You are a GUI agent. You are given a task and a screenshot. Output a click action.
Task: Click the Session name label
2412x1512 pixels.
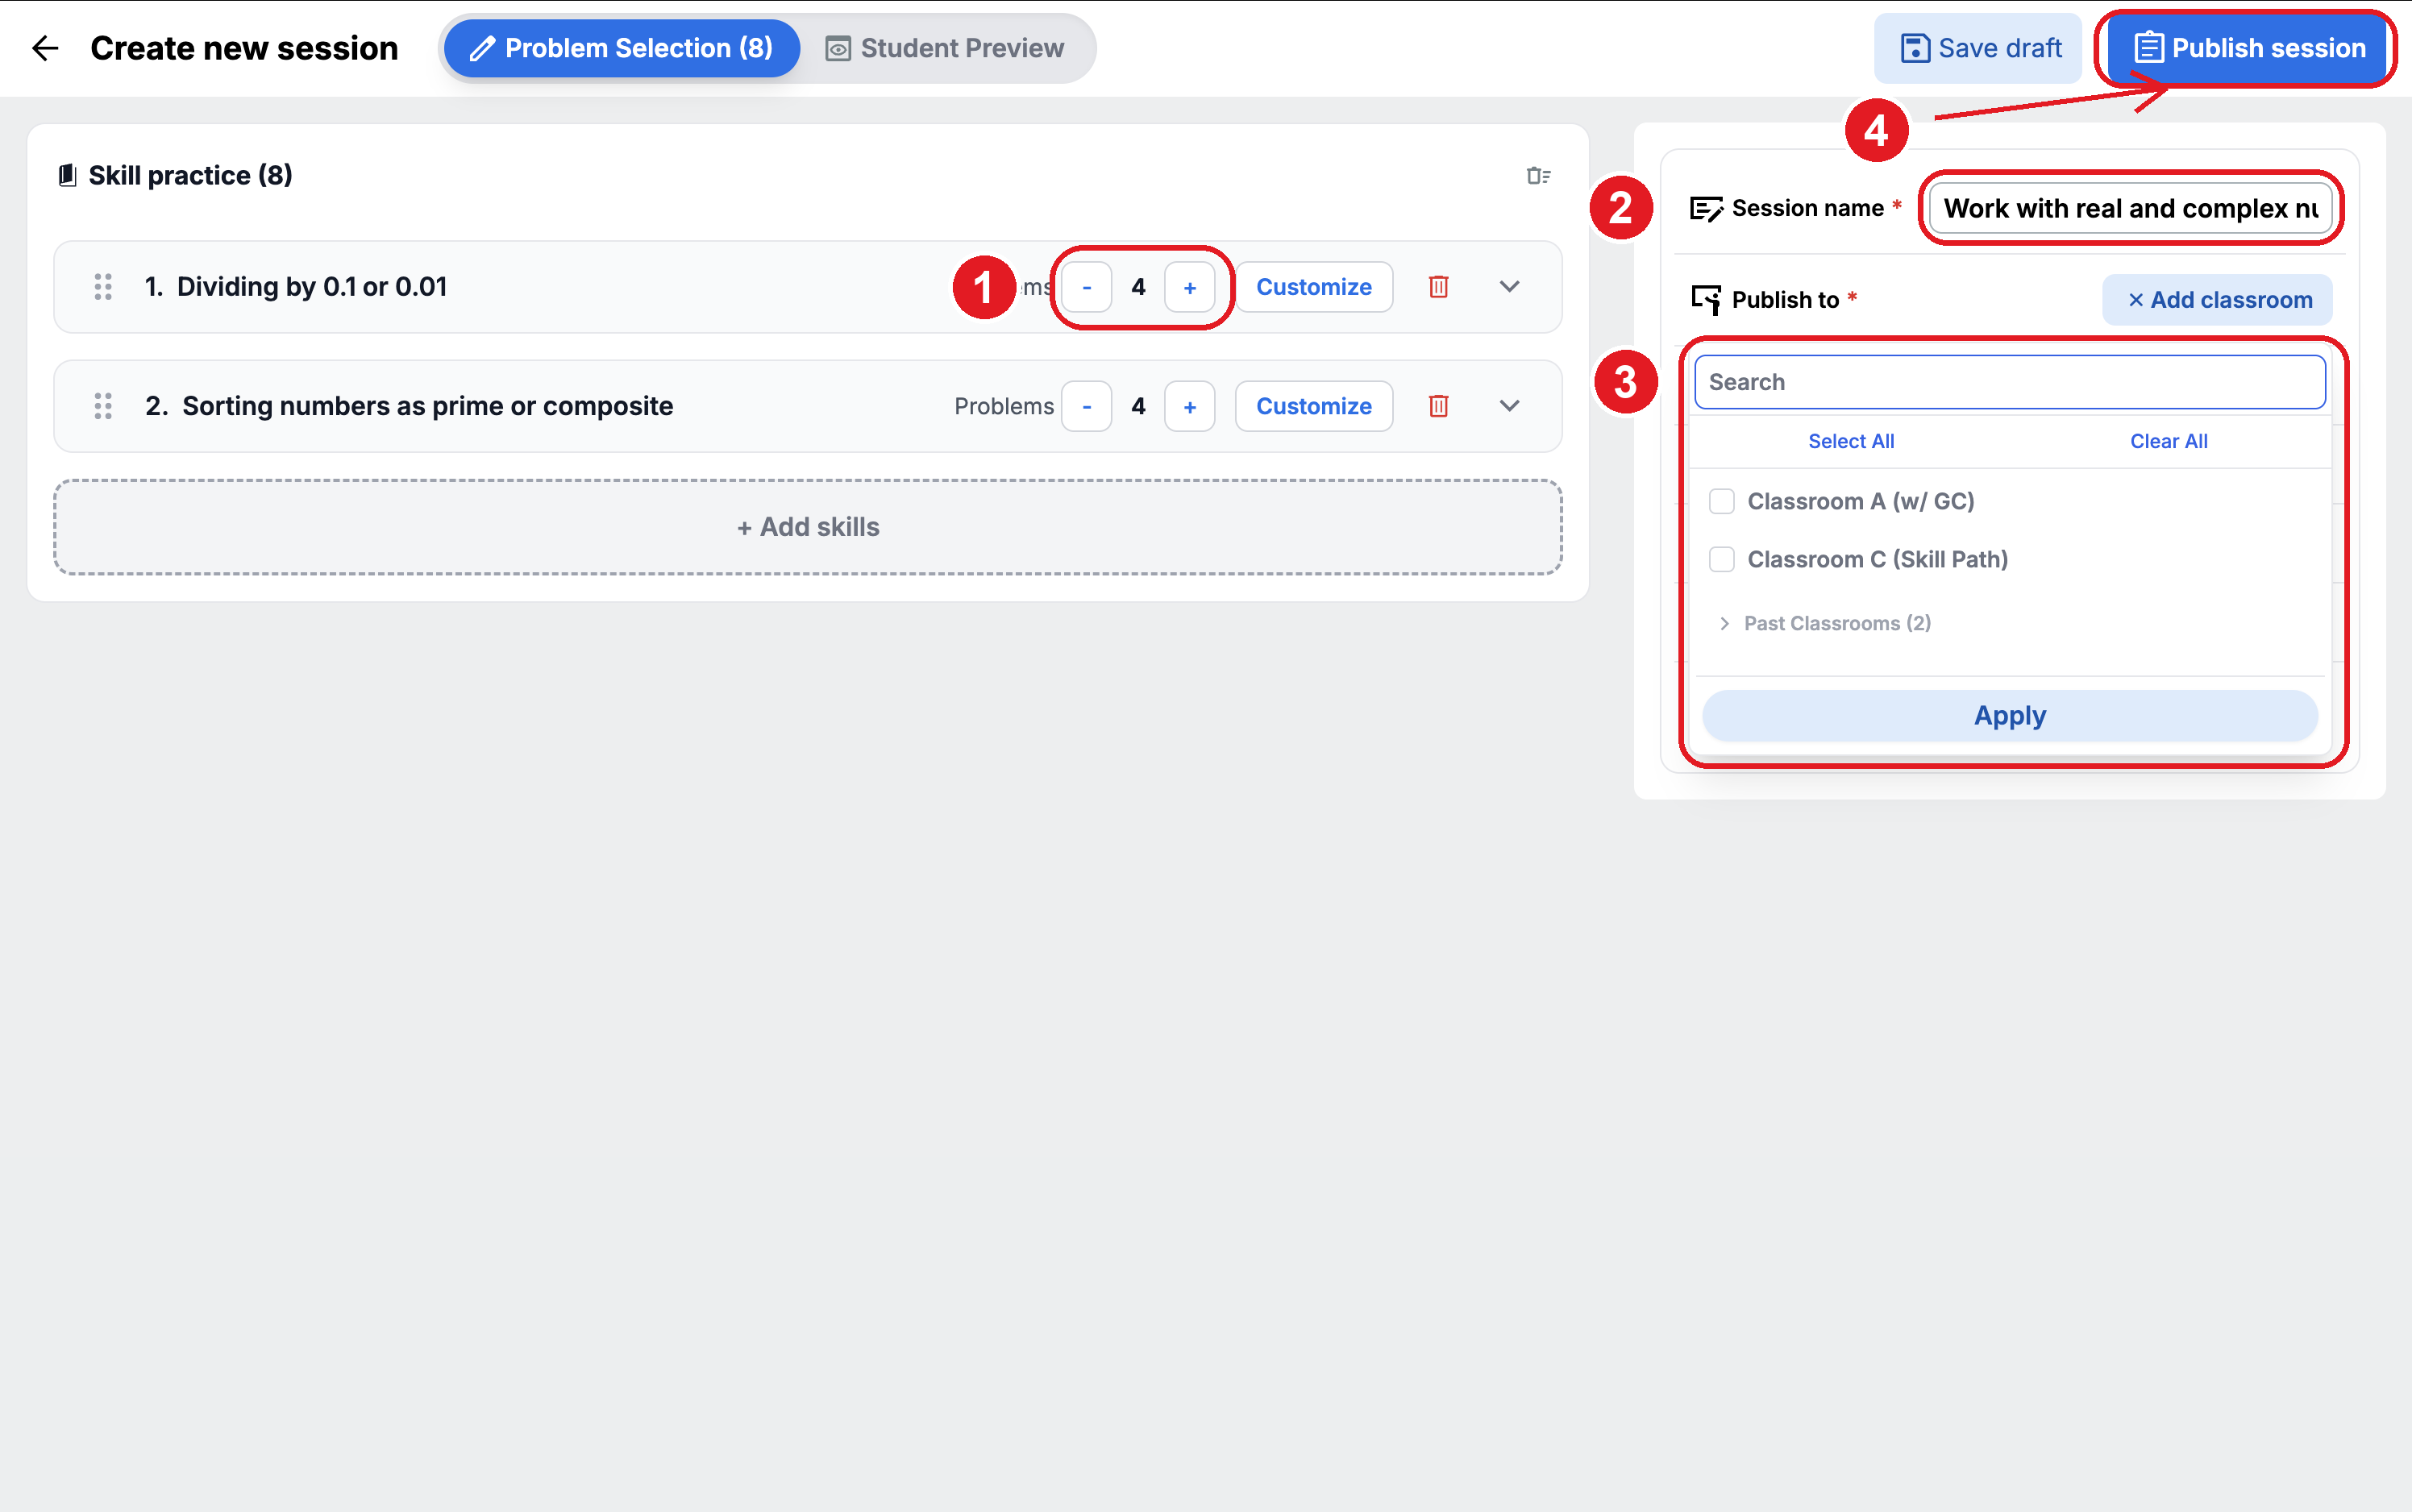pyautogui.click(x=1808, y=208)
